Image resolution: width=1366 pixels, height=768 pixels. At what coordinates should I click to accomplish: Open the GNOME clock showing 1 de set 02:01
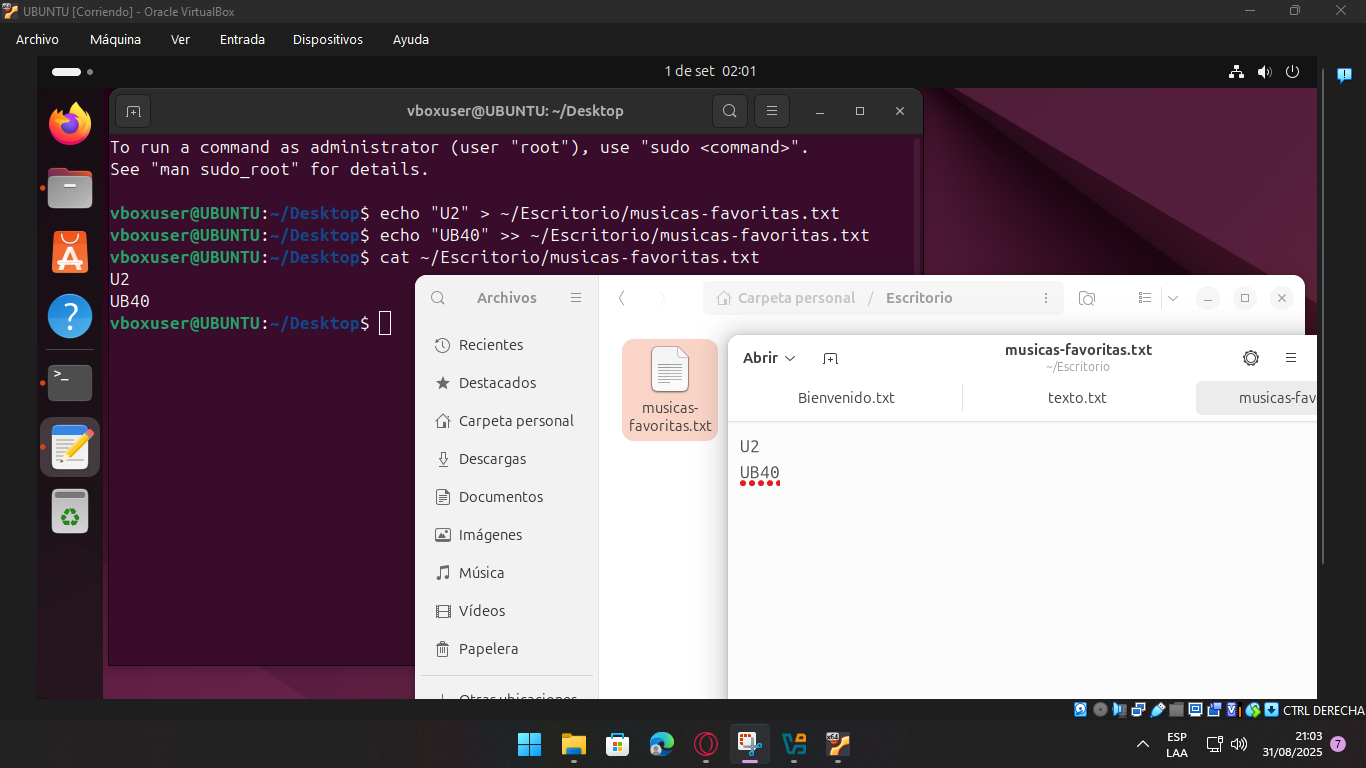710,71
